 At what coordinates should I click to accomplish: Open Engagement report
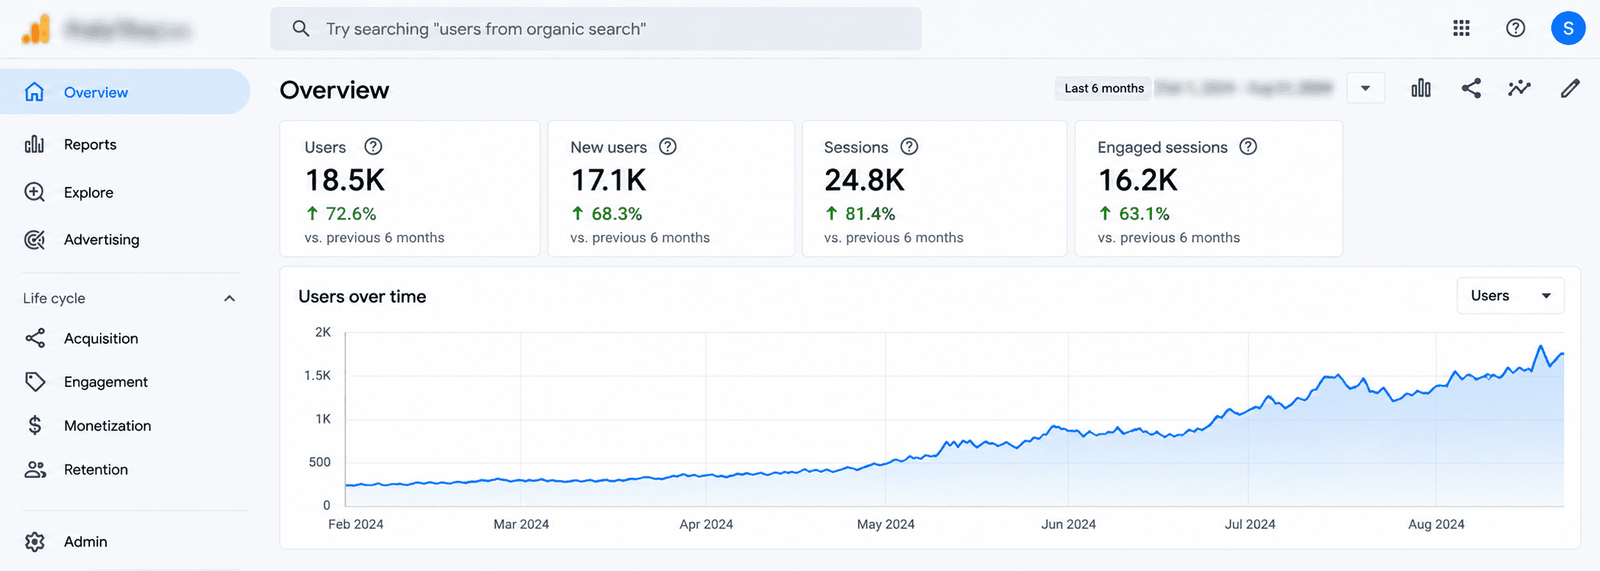105,381
